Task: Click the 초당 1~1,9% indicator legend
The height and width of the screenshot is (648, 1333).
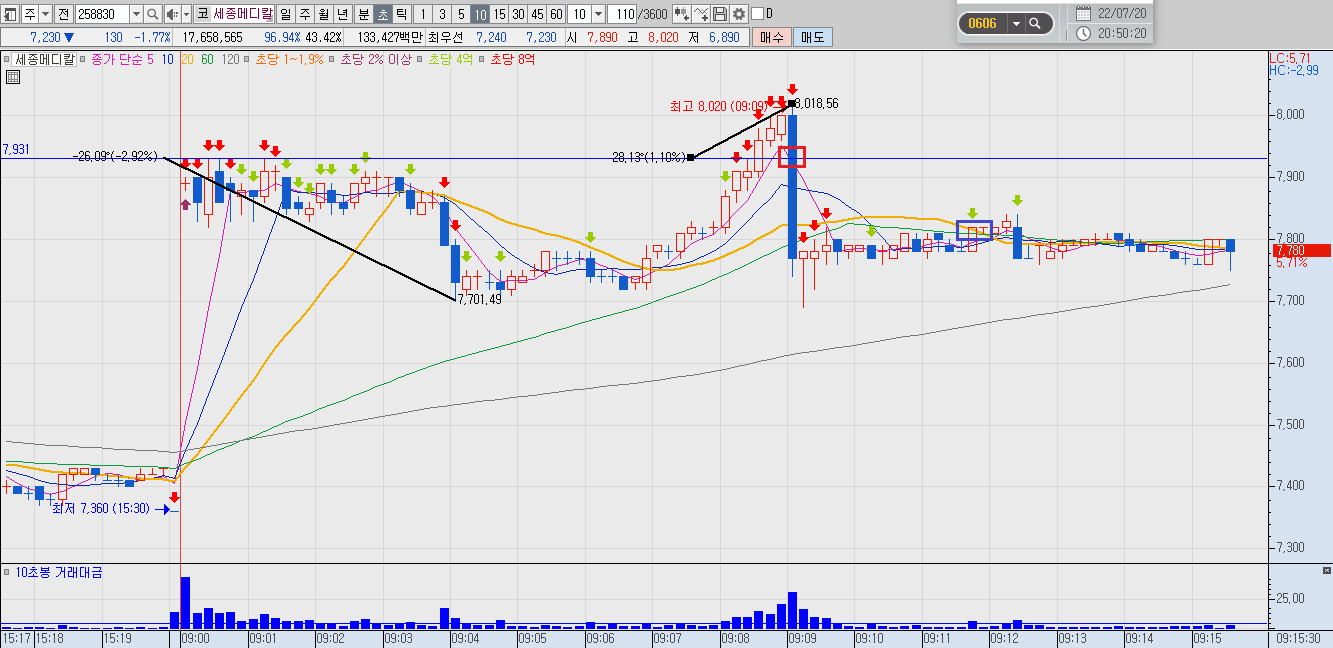Action: point(289,59)
